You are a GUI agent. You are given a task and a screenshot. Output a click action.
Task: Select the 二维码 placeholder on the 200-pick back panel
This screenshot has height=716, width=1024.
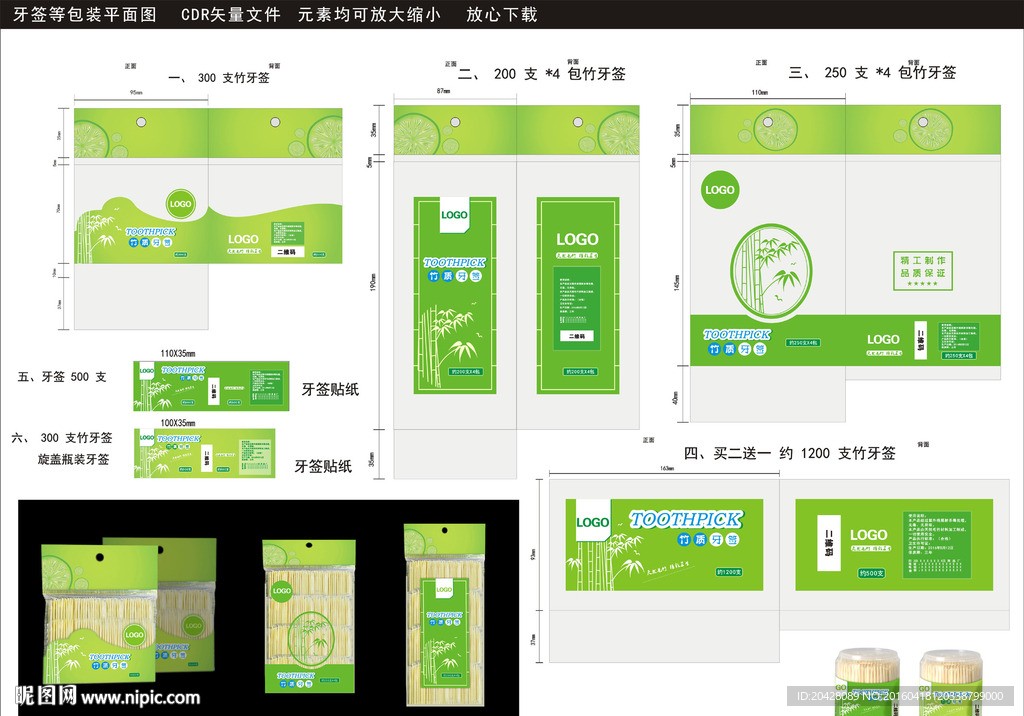[x=577, y=337]
